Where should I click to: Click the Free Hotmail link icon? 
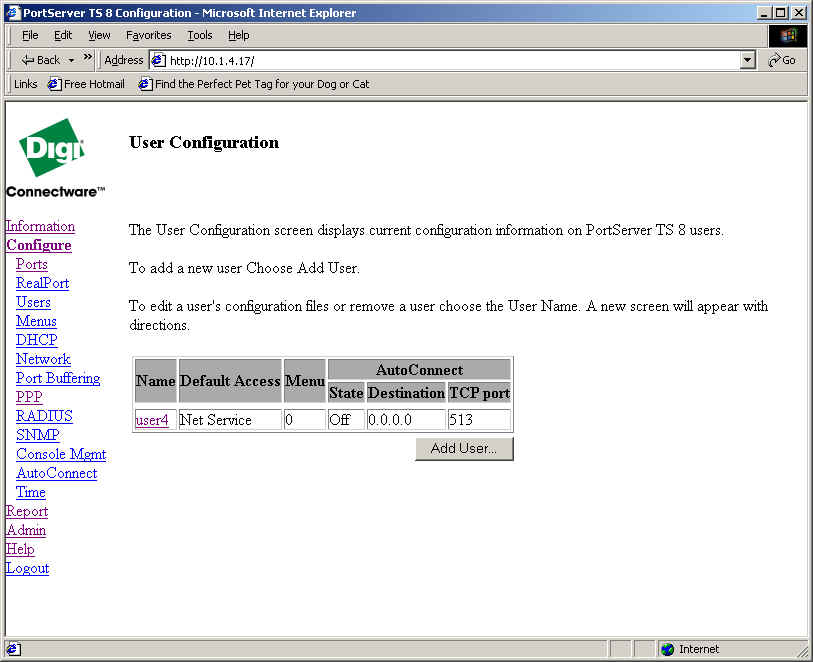click(x=54, y=84)
